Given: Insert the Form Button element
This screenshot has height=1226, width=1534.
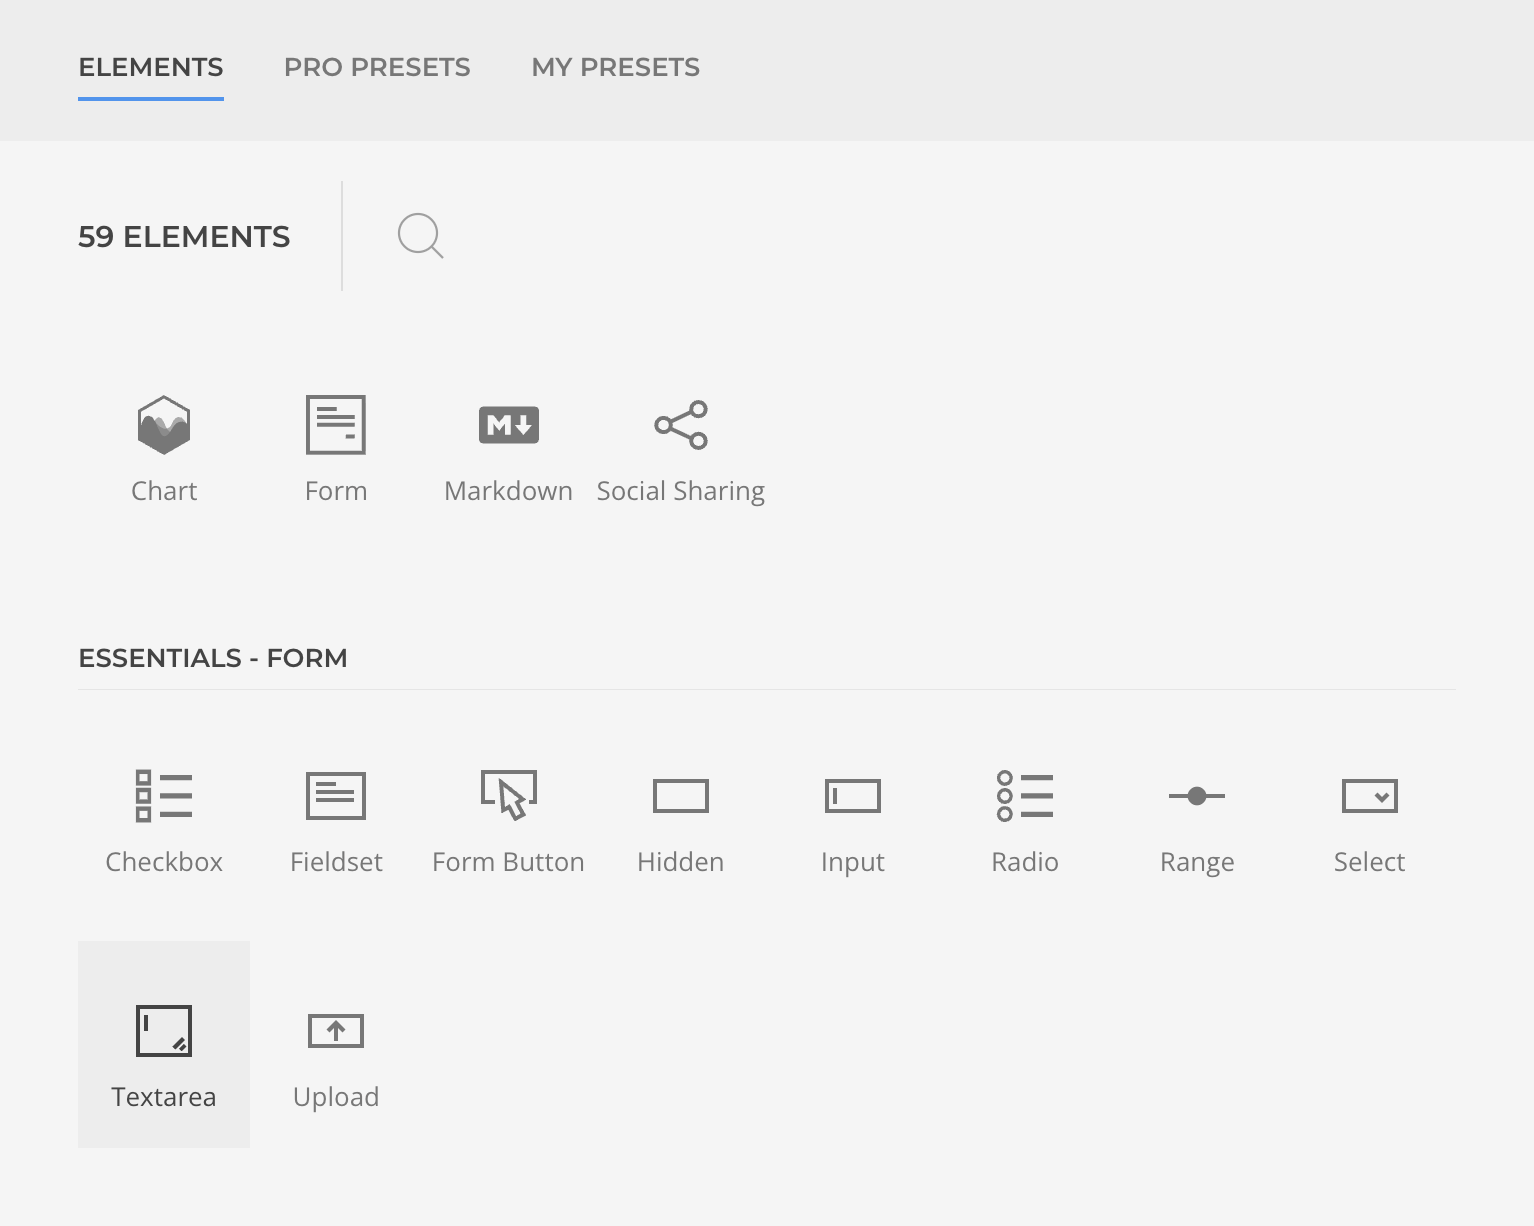Looking at the screenshot, I should point(508,820).
